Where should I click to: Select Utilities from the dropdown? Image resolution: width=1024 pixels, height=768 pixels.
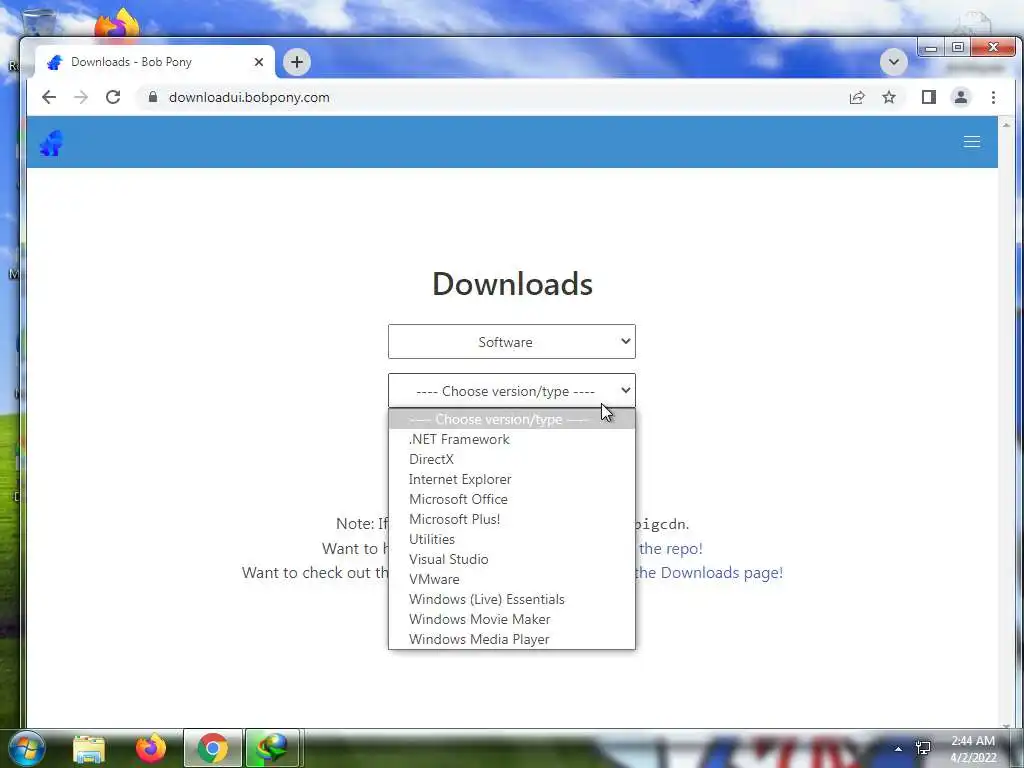[x=511, y=539]
